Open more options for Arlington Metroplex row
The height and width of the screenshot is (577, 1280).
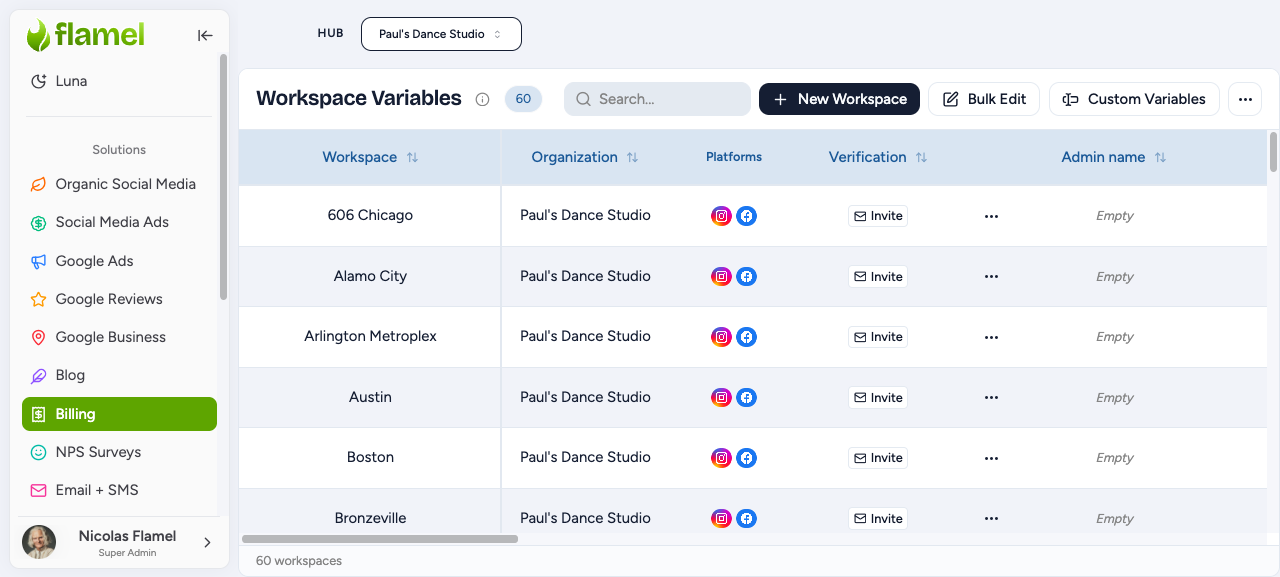tap(991, 337)
